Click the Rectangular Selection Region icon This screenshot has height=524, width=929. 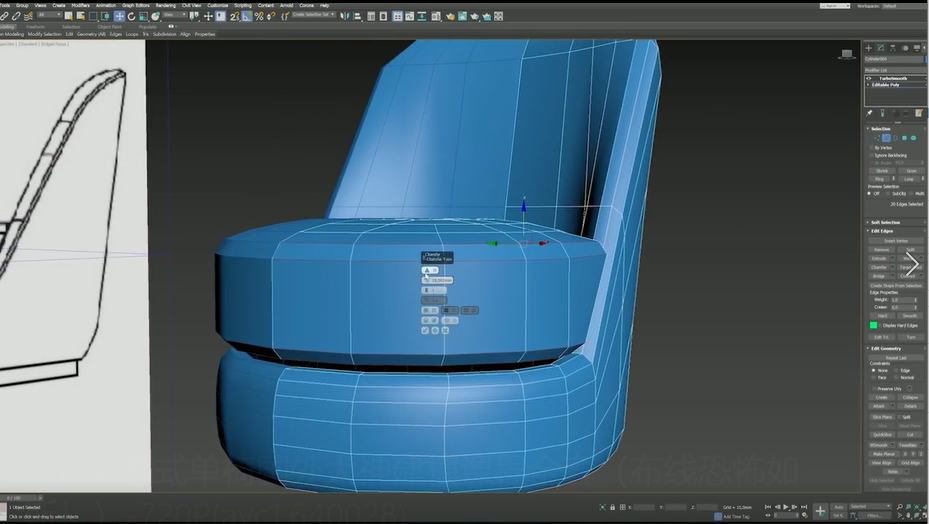pos(93,16)
